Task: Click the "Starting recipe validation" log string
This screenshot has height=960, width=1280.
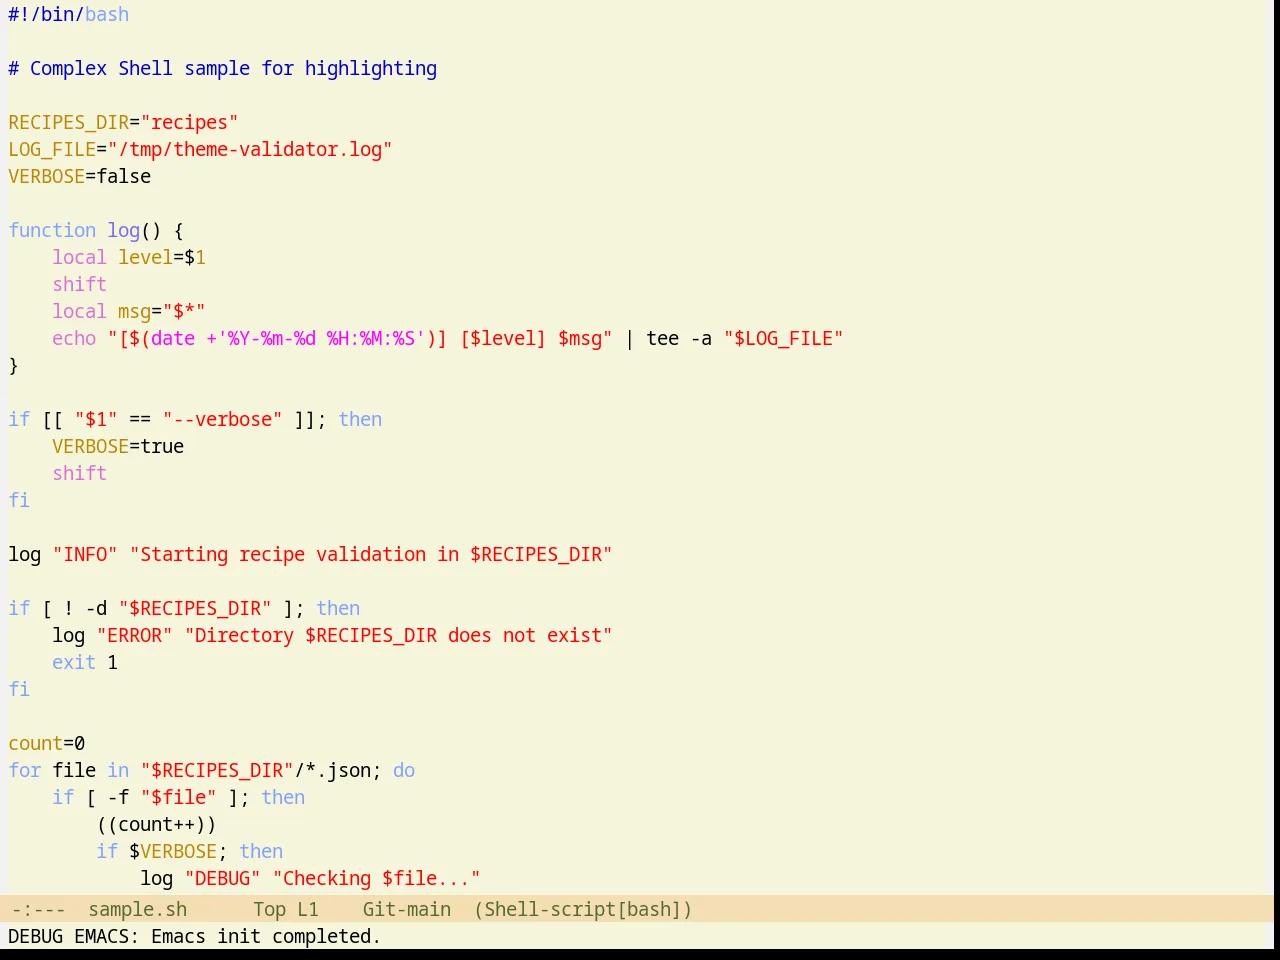Action: pos(370,554)
